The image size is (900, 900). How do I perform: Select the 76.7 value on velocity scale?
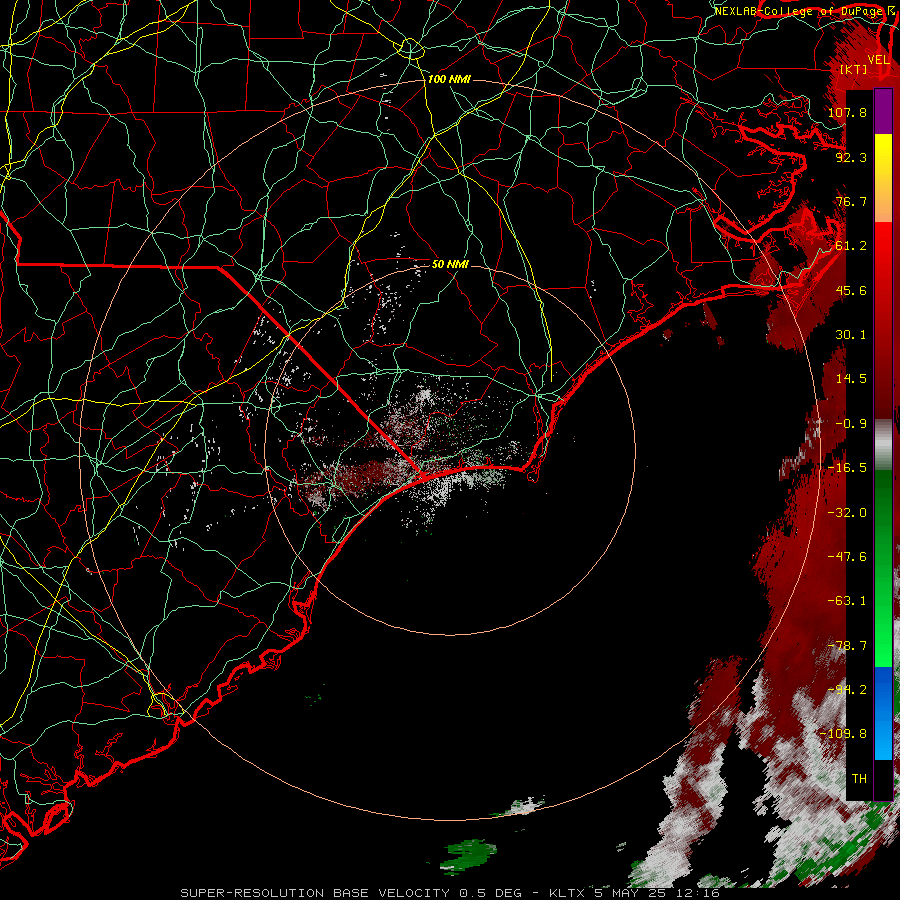[851, 201]
